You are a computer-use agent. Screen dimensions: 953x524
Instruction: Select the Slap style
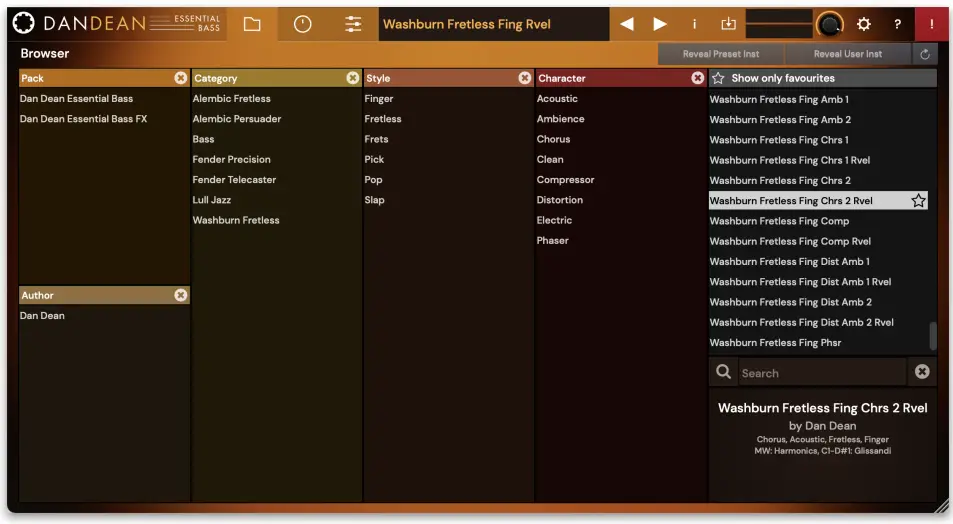click(374, 199)
